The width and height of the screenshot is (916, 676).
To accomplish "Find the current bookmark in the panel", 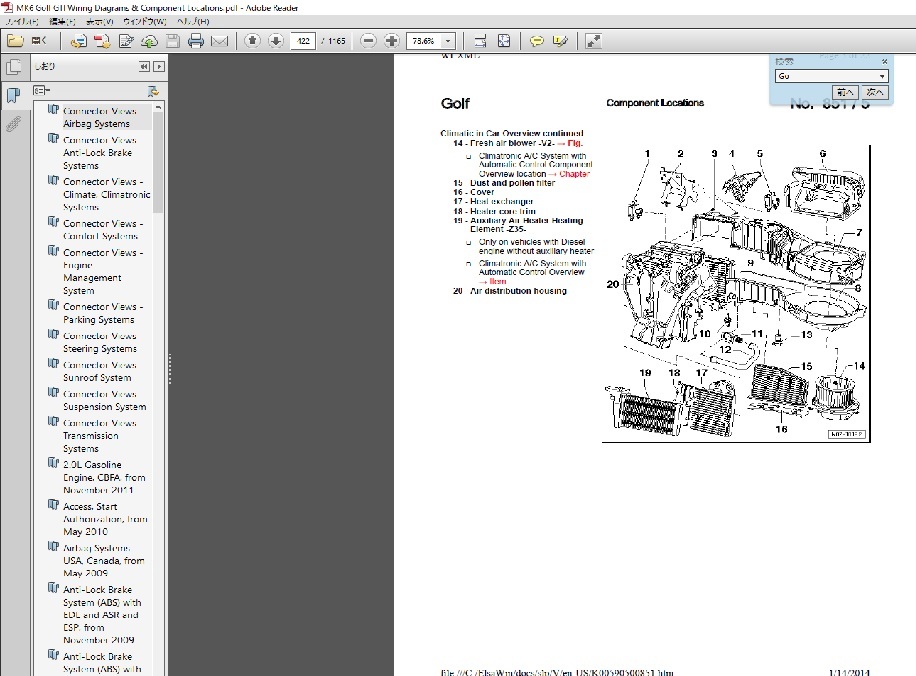I will pyautogui.click(x=153, y=91).
